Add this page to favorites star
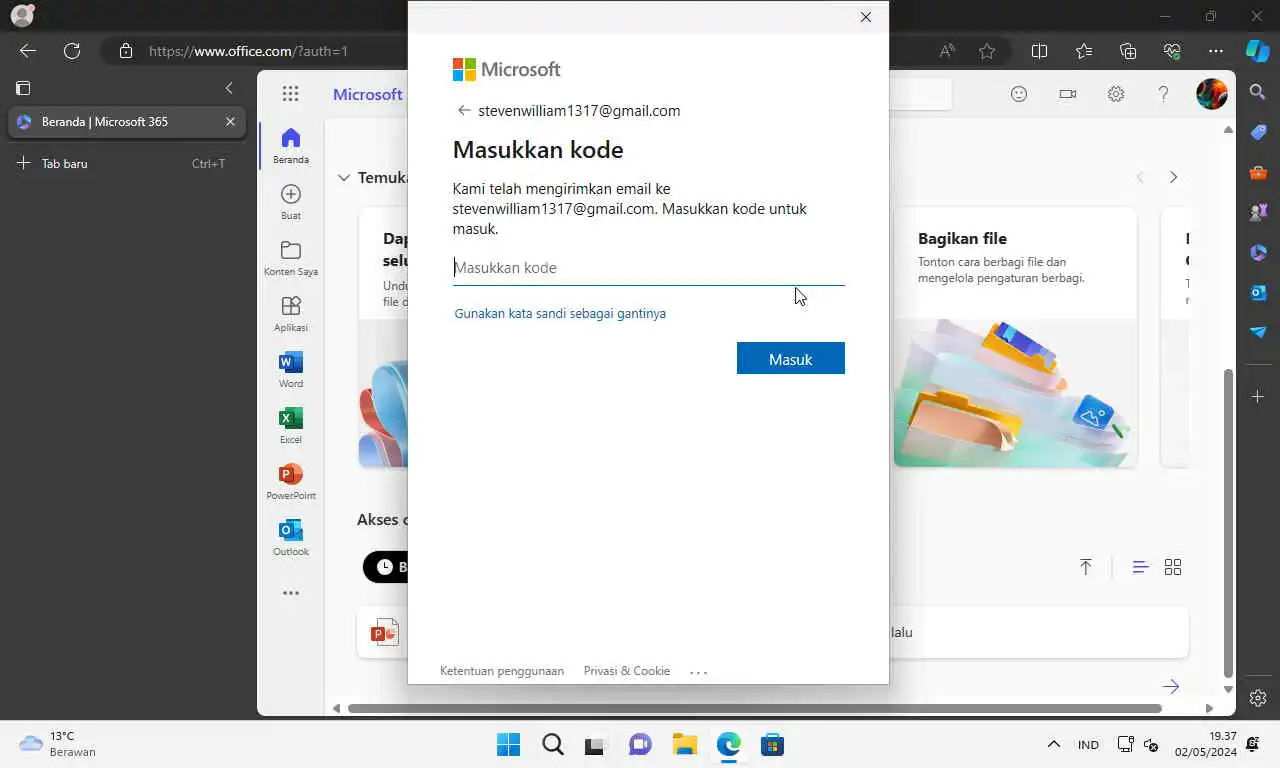The image size is (1280, 768). 987,51
